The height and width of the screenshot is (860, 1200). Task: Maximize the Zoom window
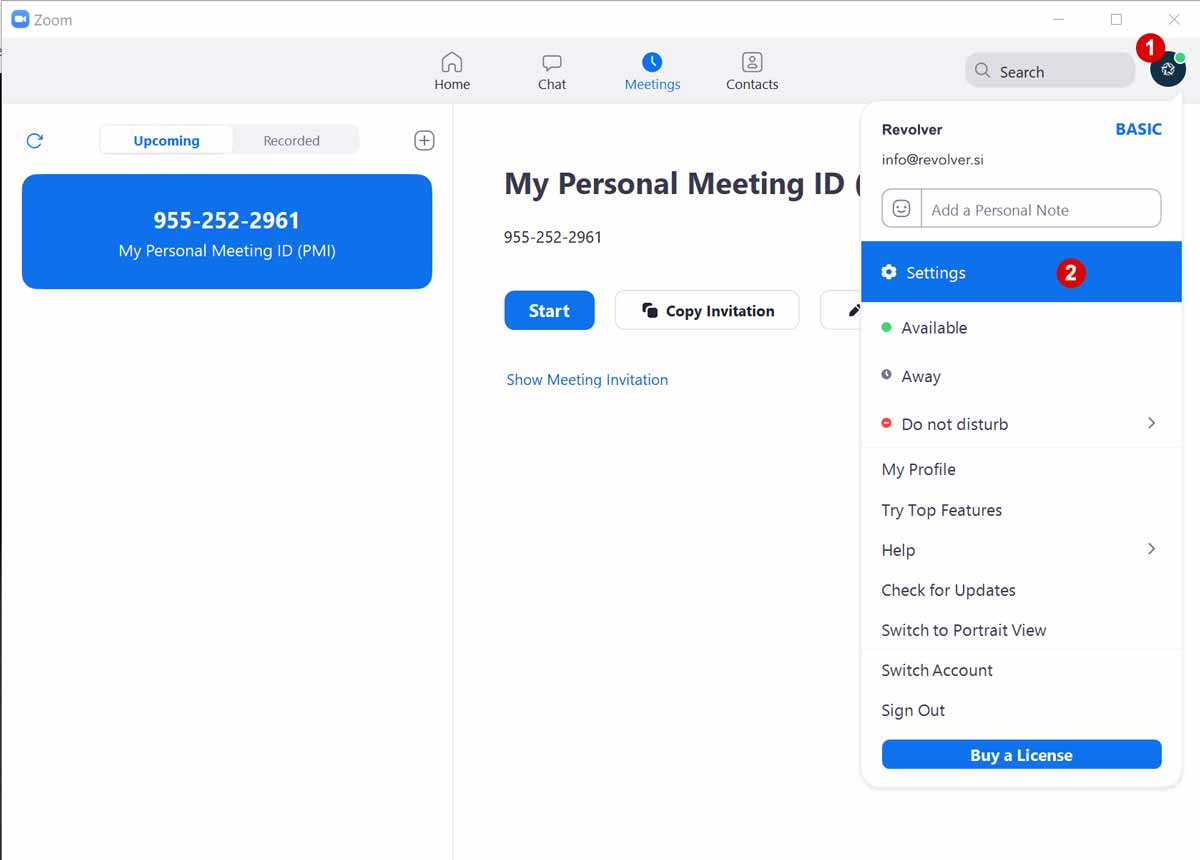(1116, 19)
